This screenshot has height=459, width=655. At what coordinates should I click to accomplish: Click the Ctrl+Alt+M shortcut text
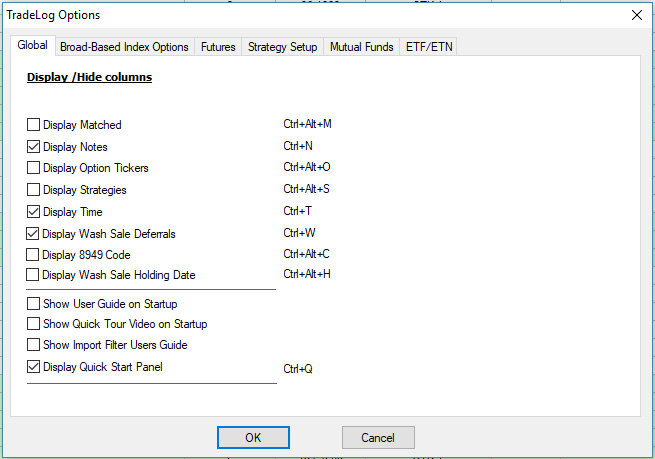tap(307, 124)
